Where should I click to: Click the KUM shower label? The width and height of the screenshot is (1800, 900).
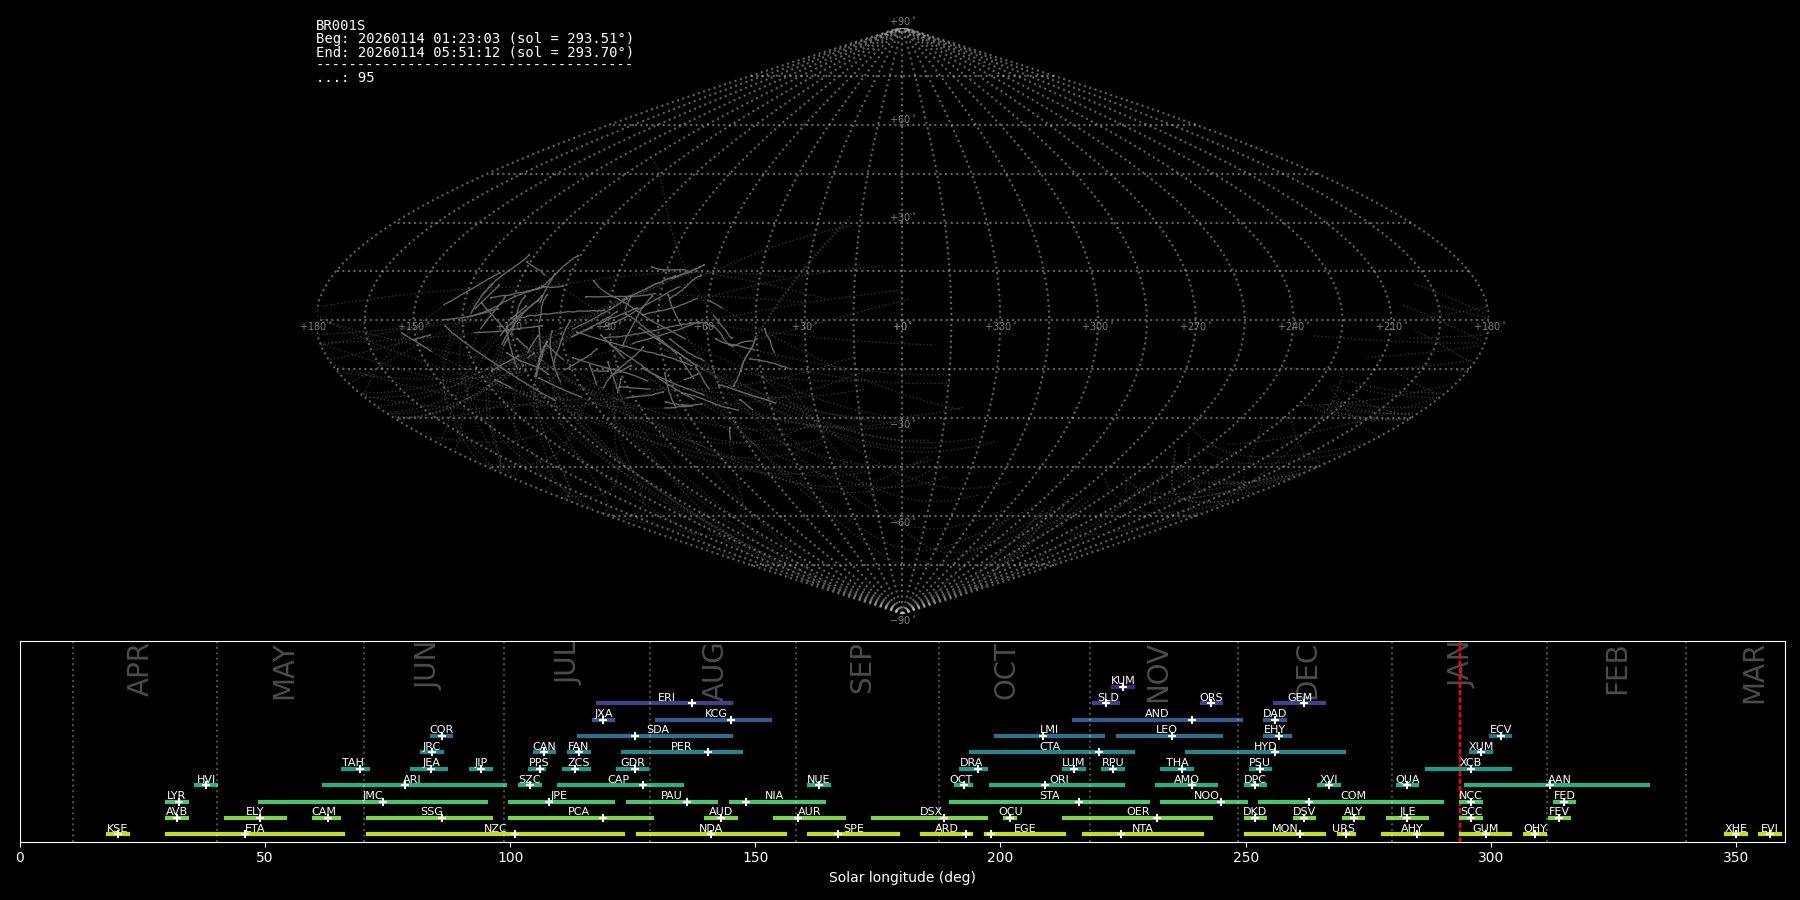point(1123,681)
